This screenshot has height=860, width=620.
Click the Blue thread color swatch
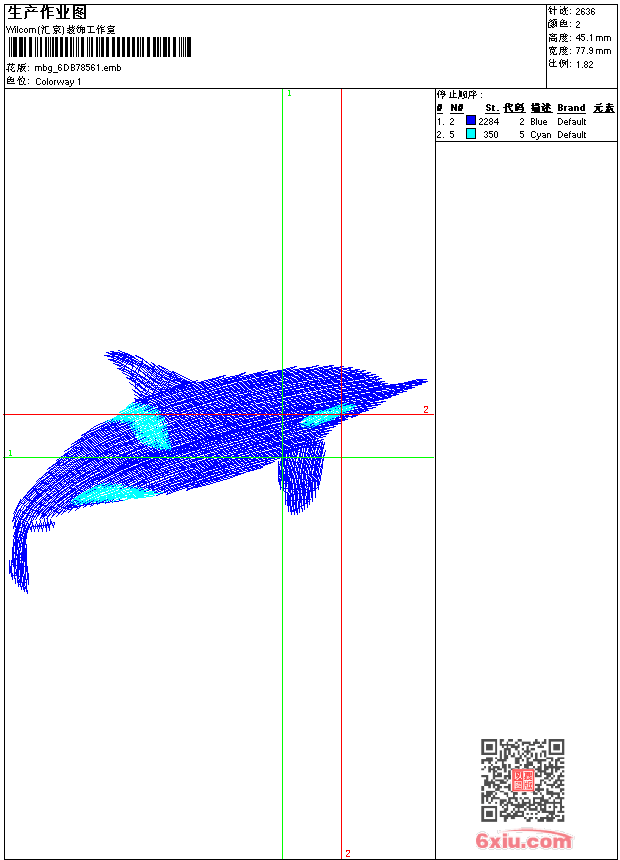(471, 121)
